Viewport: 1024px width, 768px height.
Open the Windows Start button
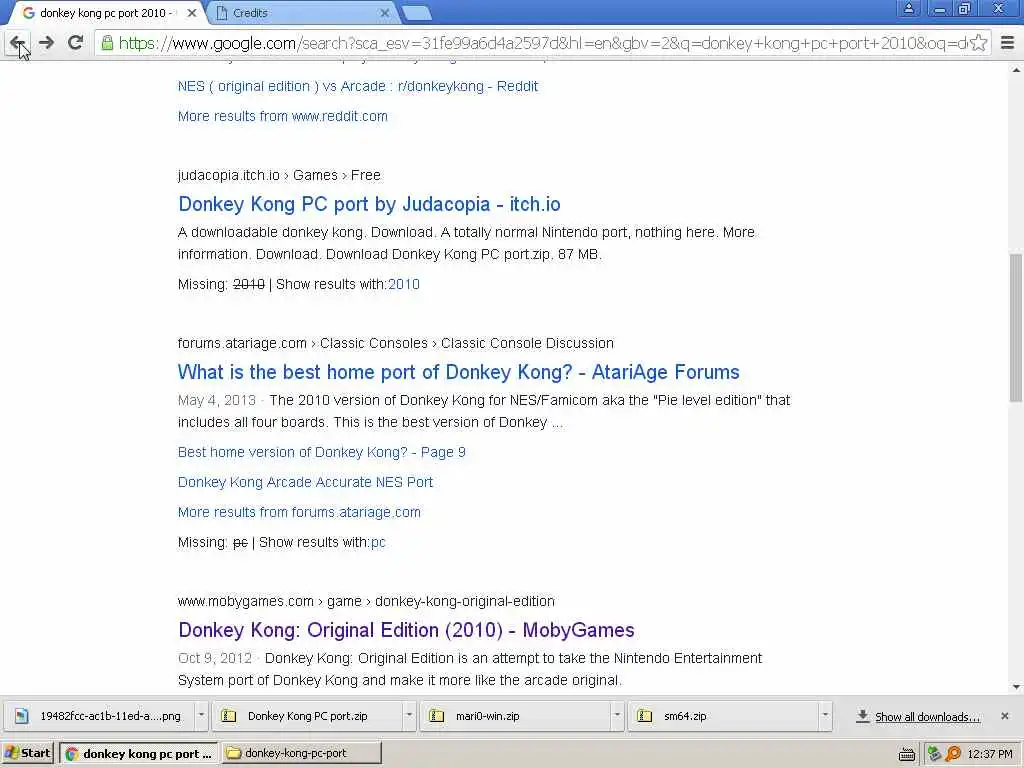tap(27, 753)
